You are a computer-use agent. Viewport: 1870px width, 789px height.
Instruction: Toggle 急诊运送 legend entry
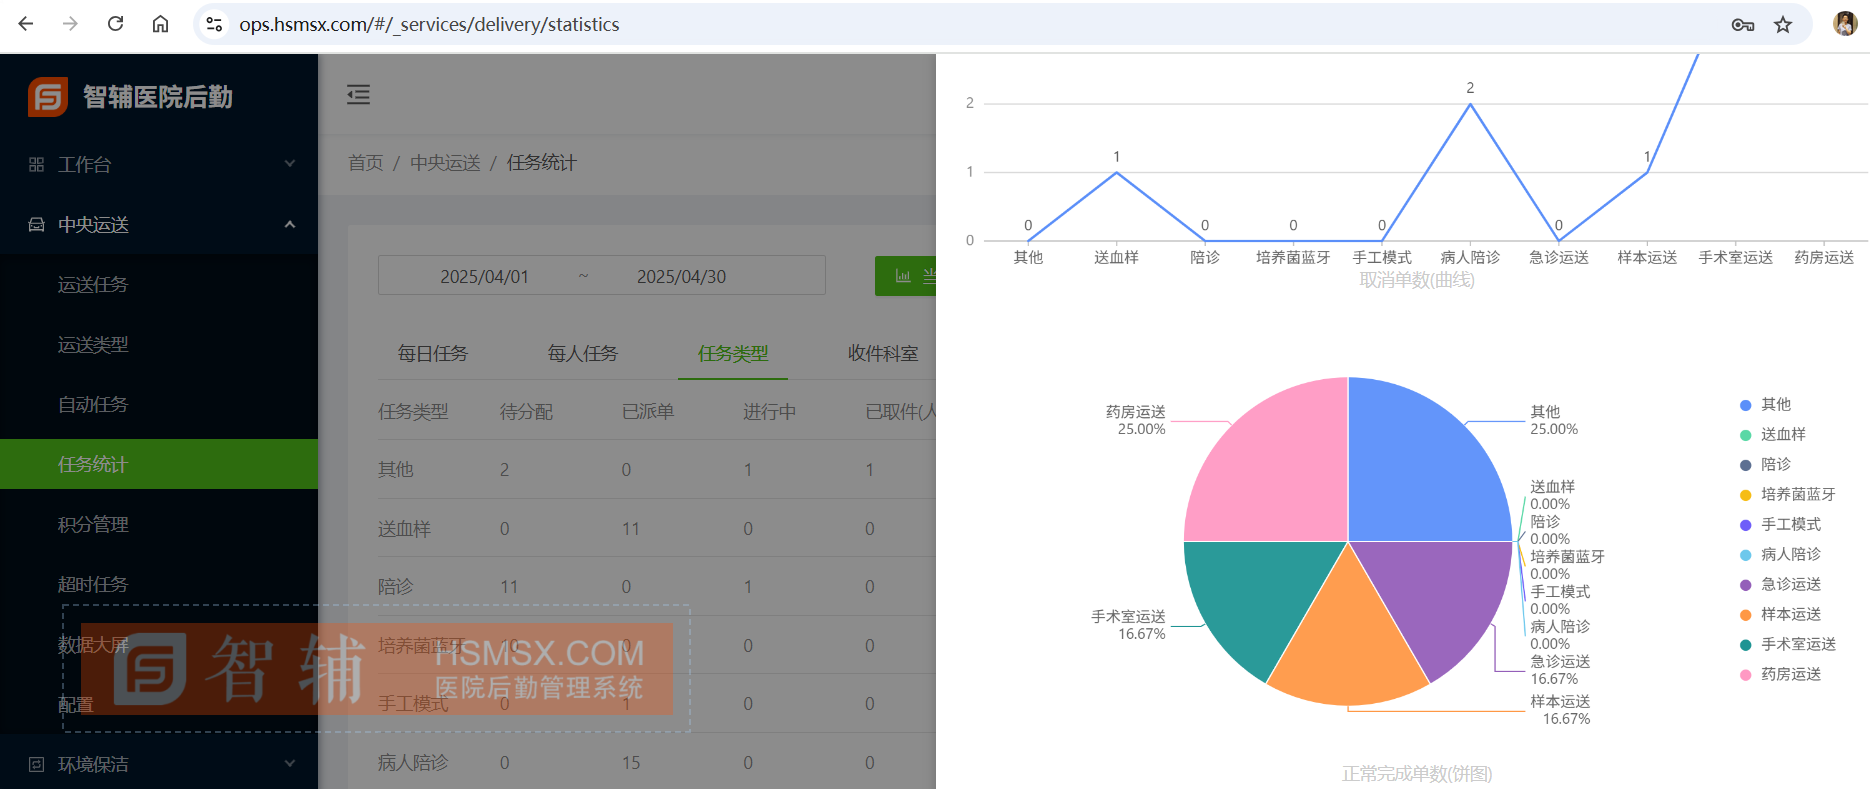pos(1790,584)
